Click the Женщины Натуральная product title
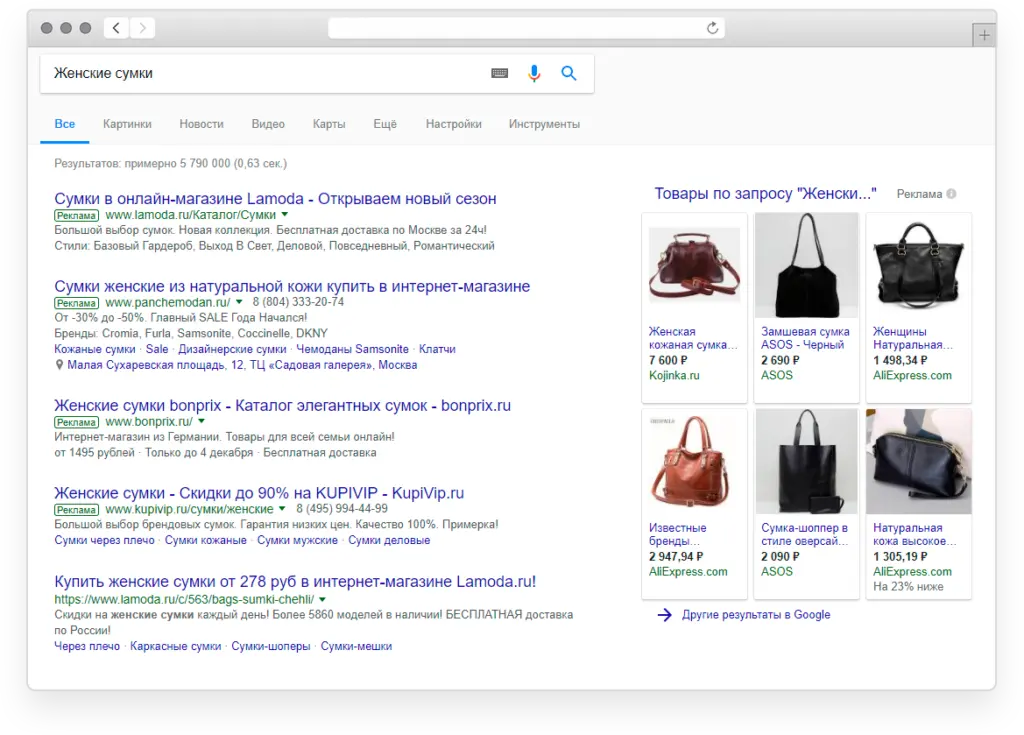The height and width of the screenshot is (735, 1024). (x=913, y=338)
